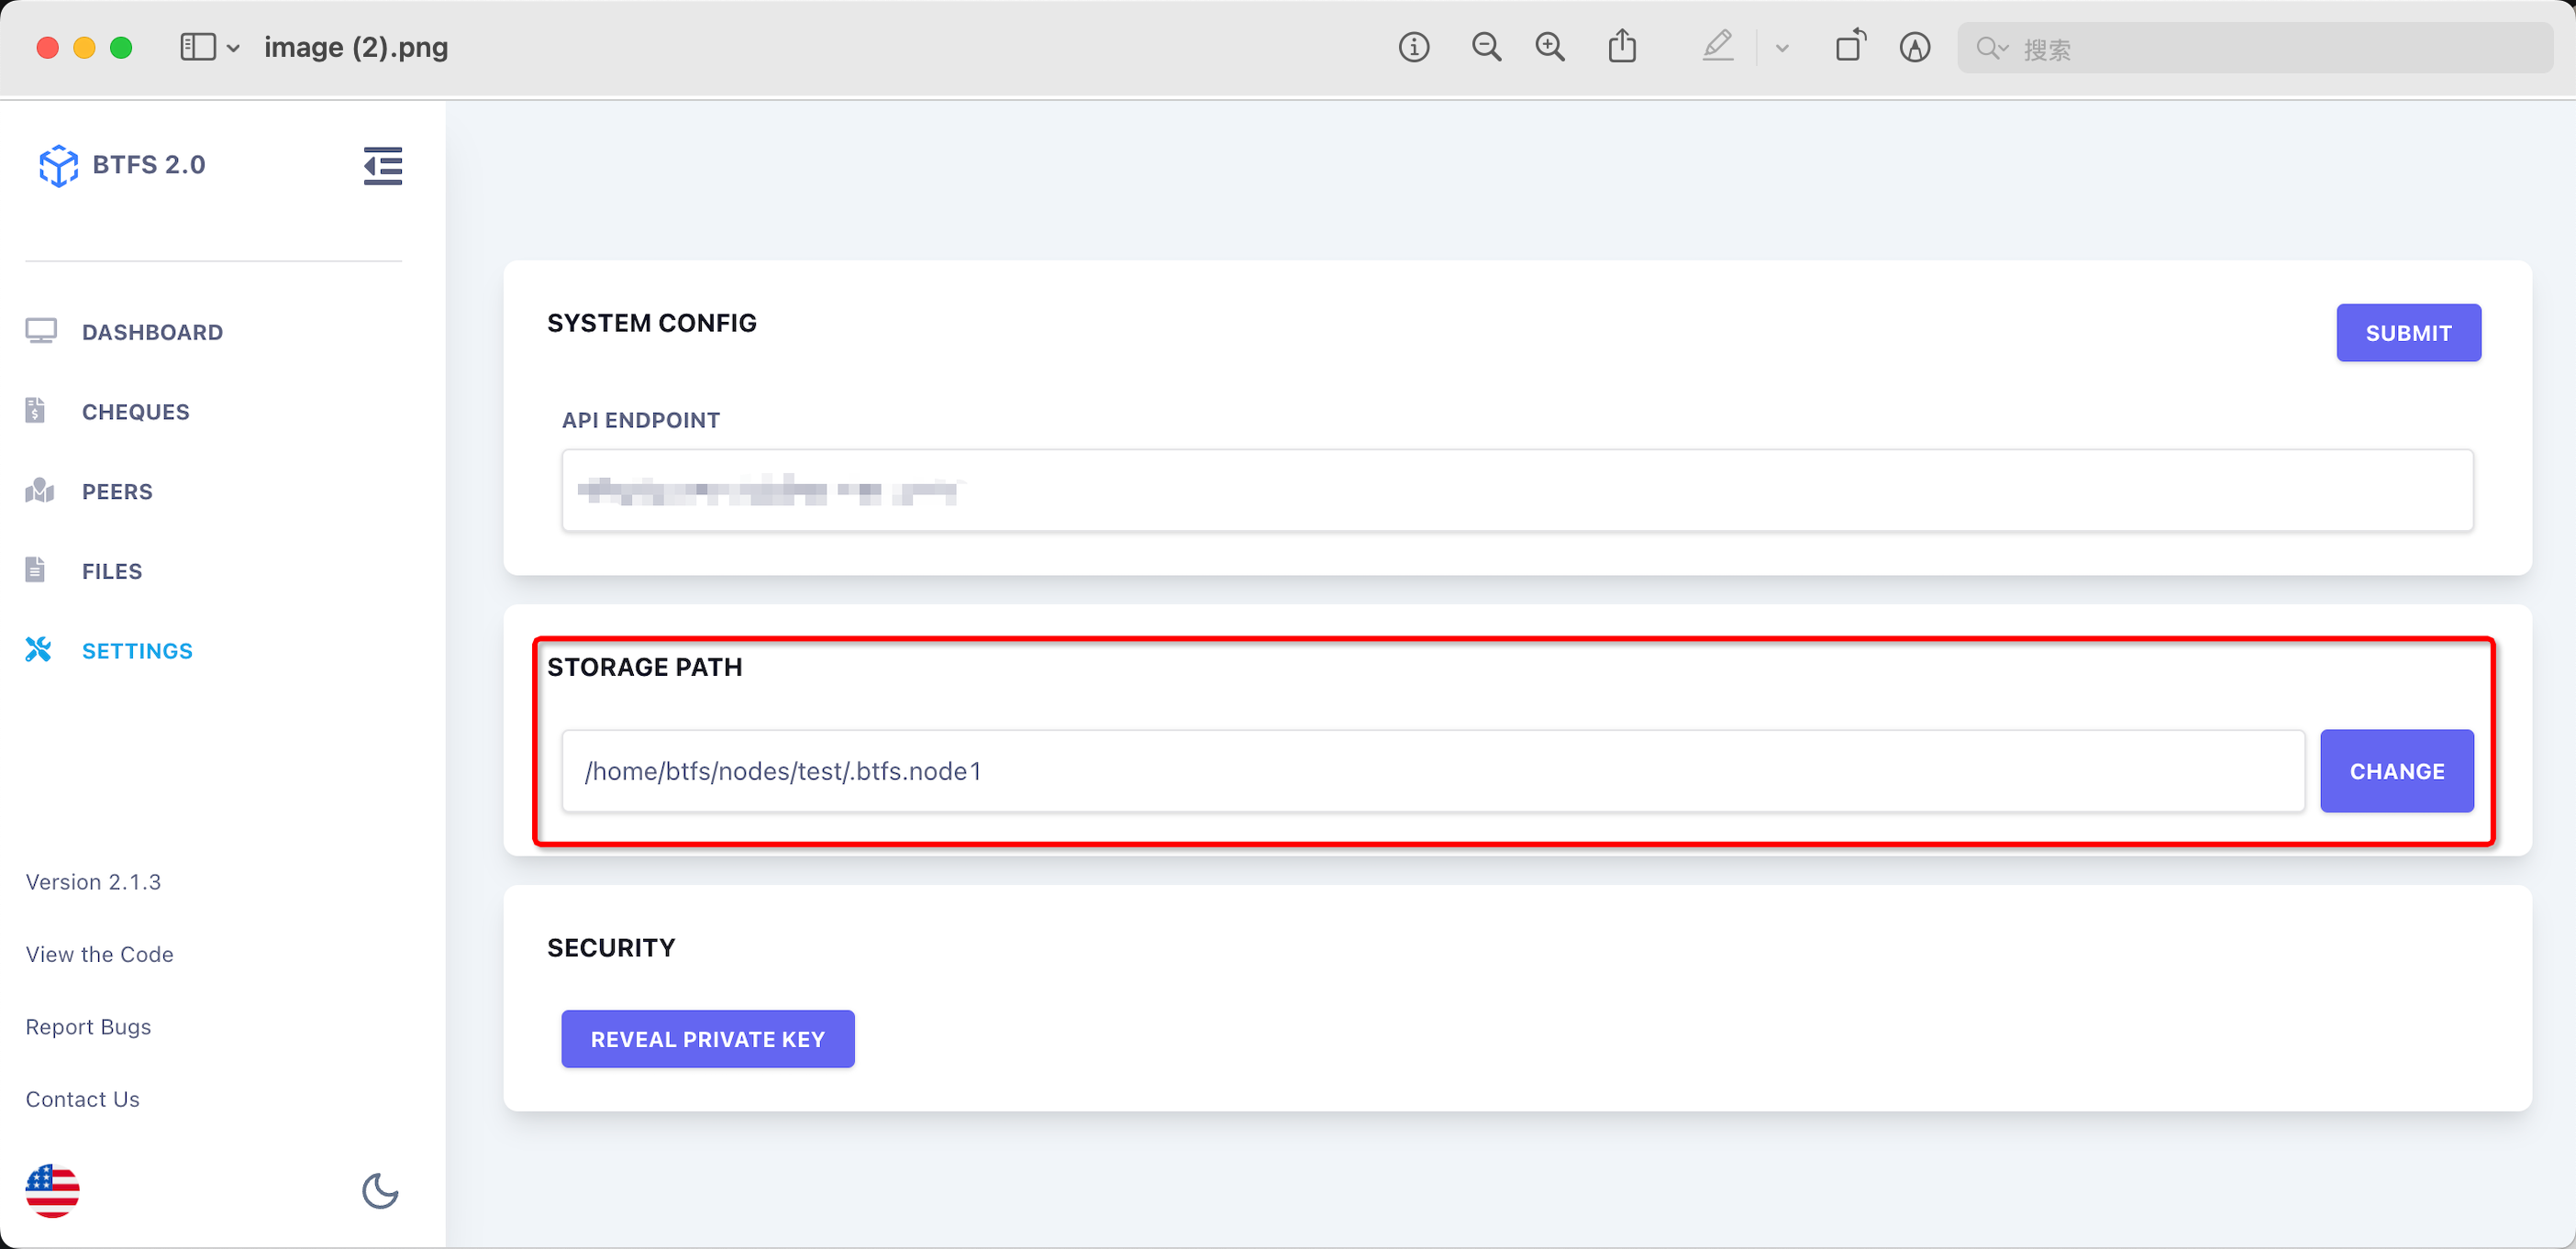Click Preview zoom out icon
This screenshot has width=2576, height=1249.
pyautogui.click(x=1486, y=47)
